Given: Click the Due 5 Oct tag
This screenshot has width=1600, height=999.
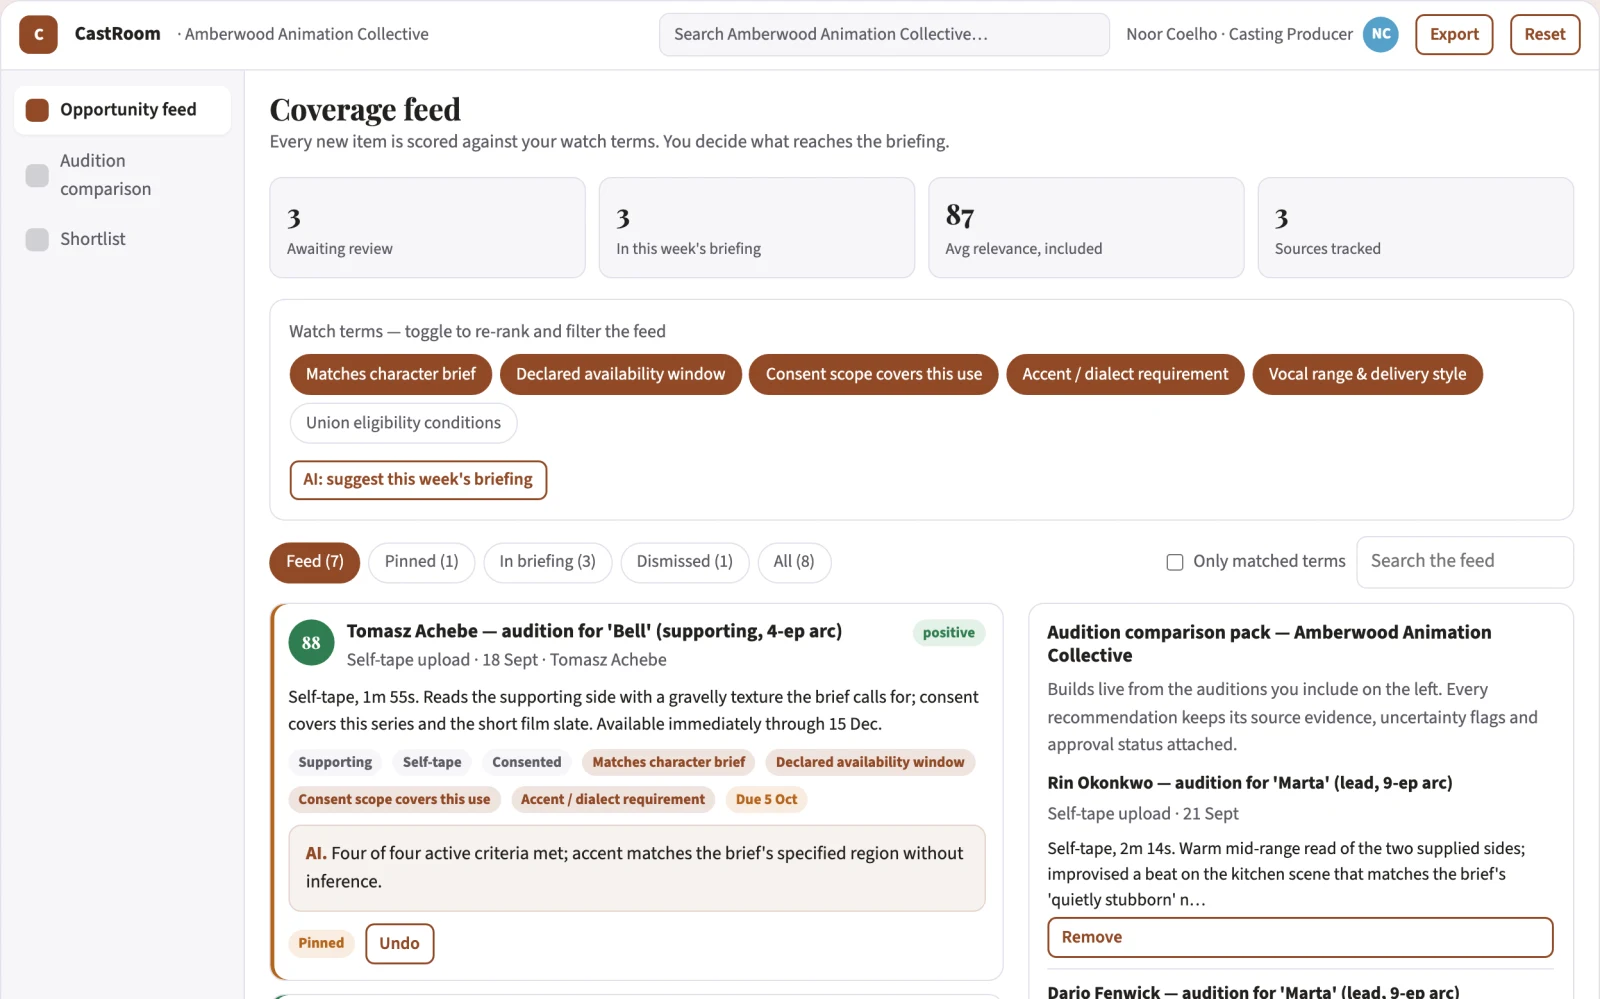Looking at the screenshot, I should (767, 800).
